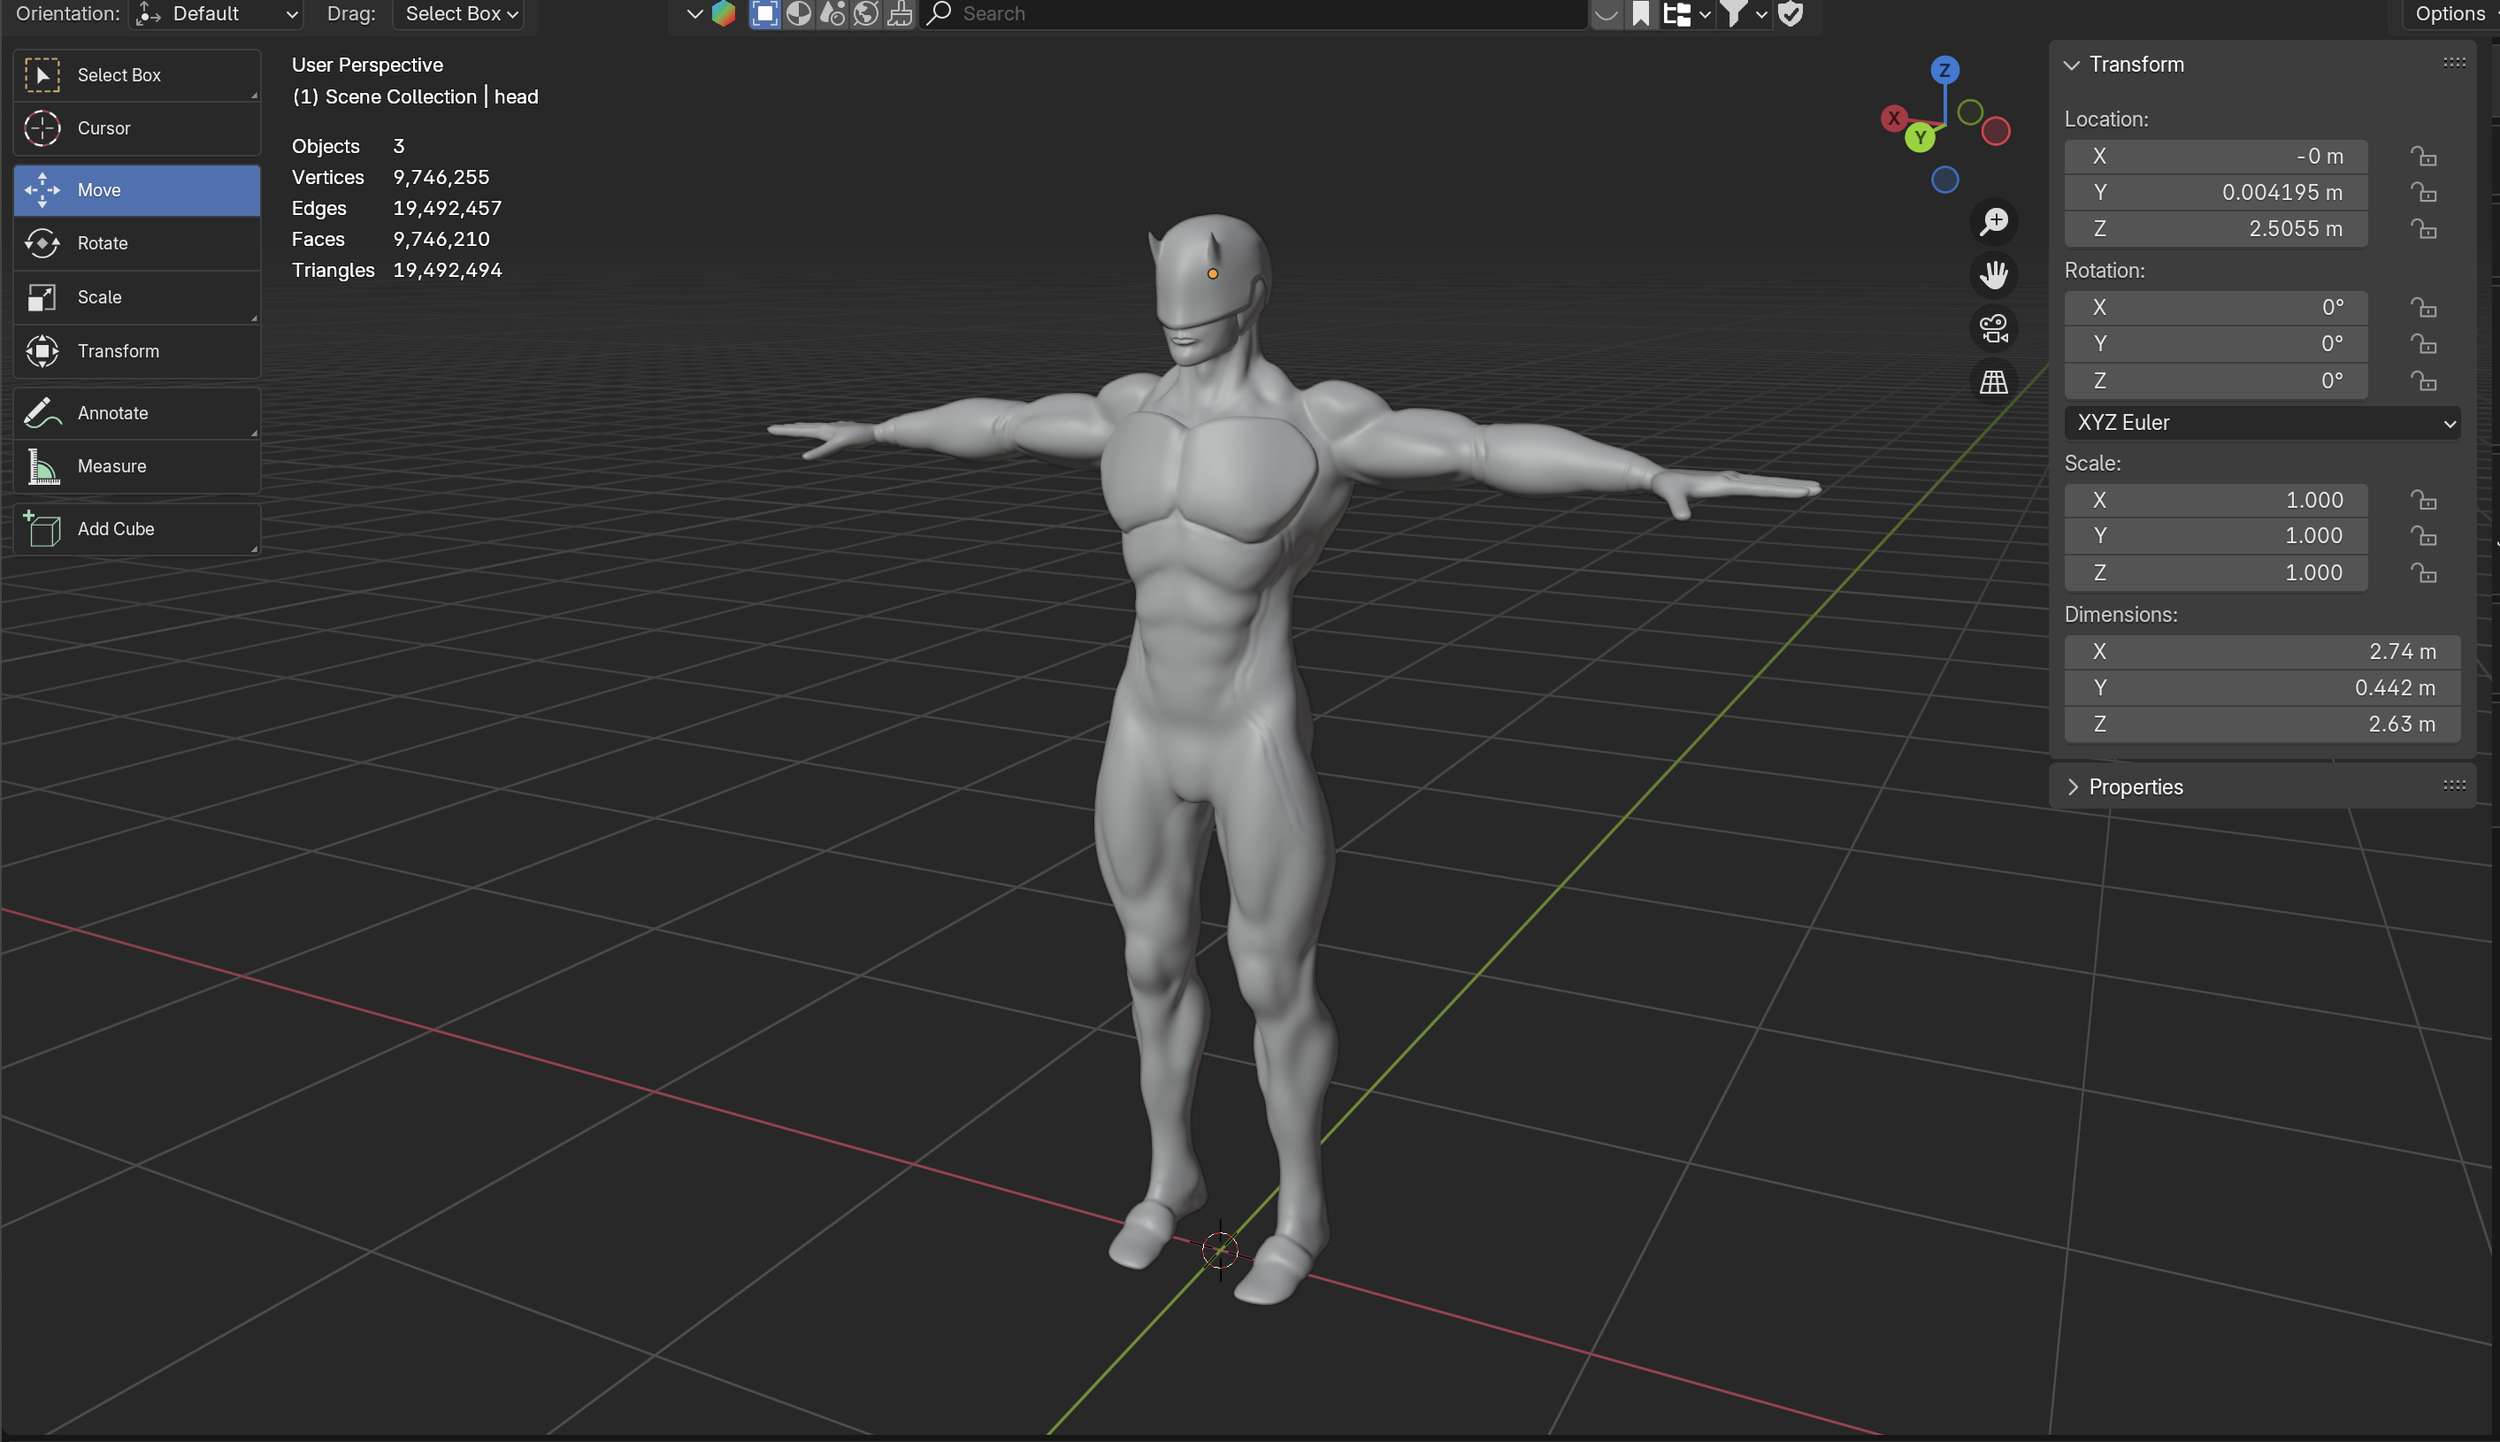Screen dimensions: 2500x1442
Task: Open the XYZ Euler rotation mode dropdown
Action: [x=2261, y=423]
